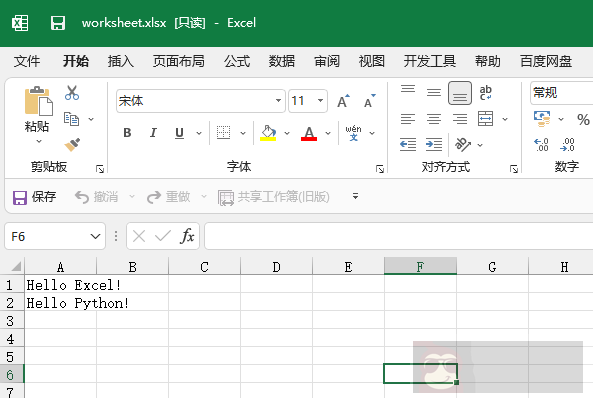The image size is (593, 398).
Task: Toggle Italic formatting
Action: pyautogui.click(x=153, y=133)
